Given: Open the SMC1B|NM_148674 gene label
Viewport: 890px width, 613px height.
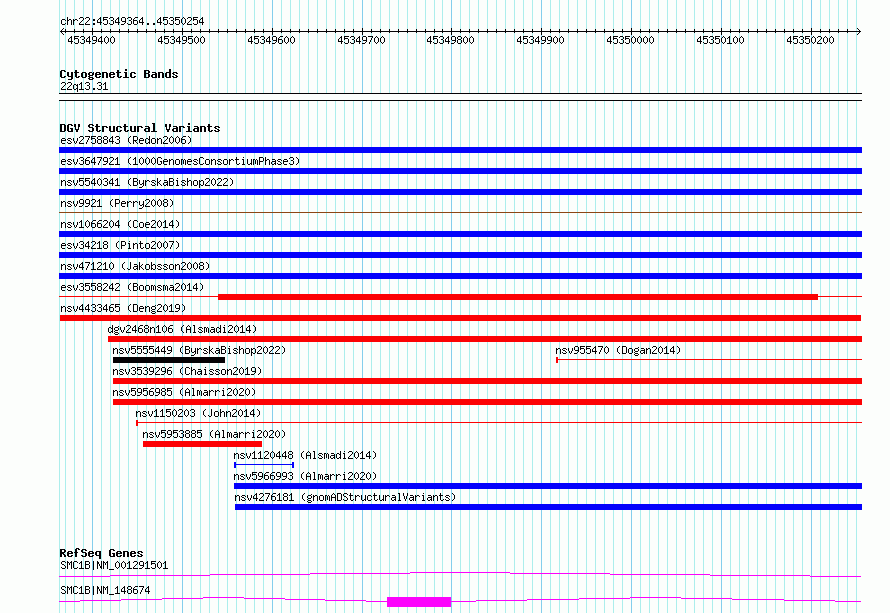Looking at the screenshot, I should pyautogui.click(x=105, y=590).
